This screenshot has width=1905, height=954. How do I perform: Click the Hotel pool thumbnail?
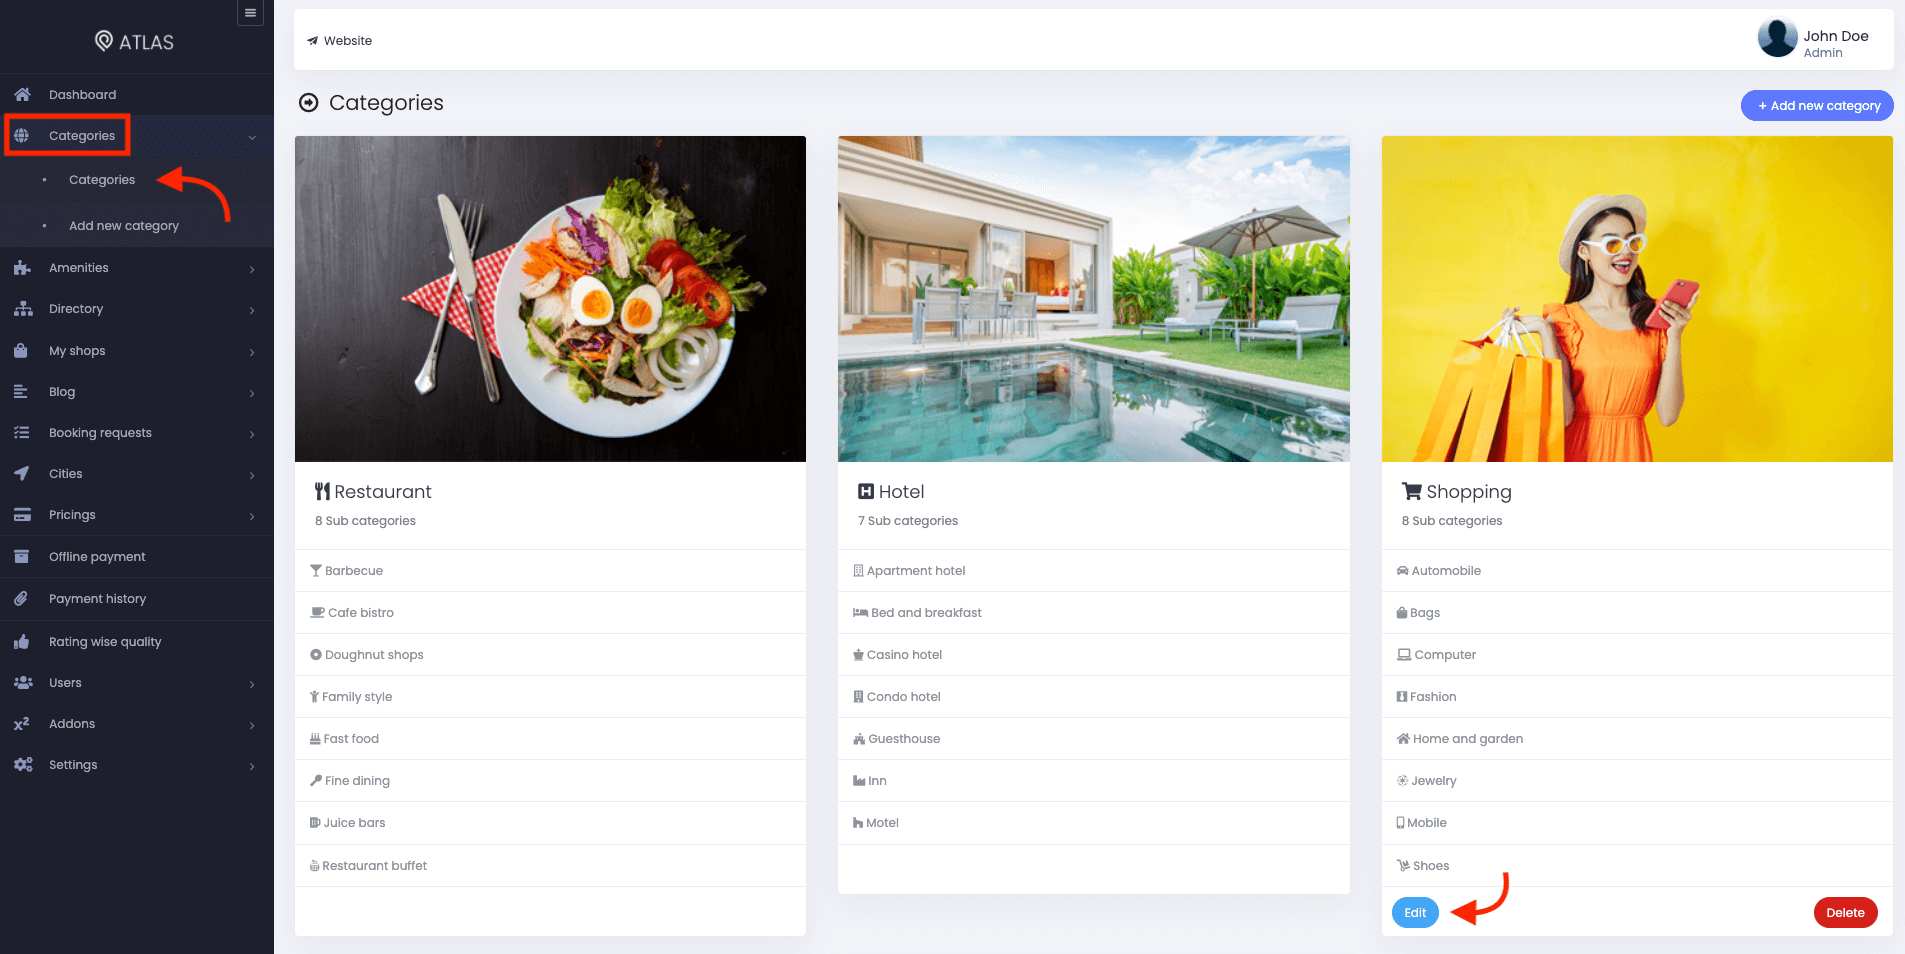[1093, 299]
